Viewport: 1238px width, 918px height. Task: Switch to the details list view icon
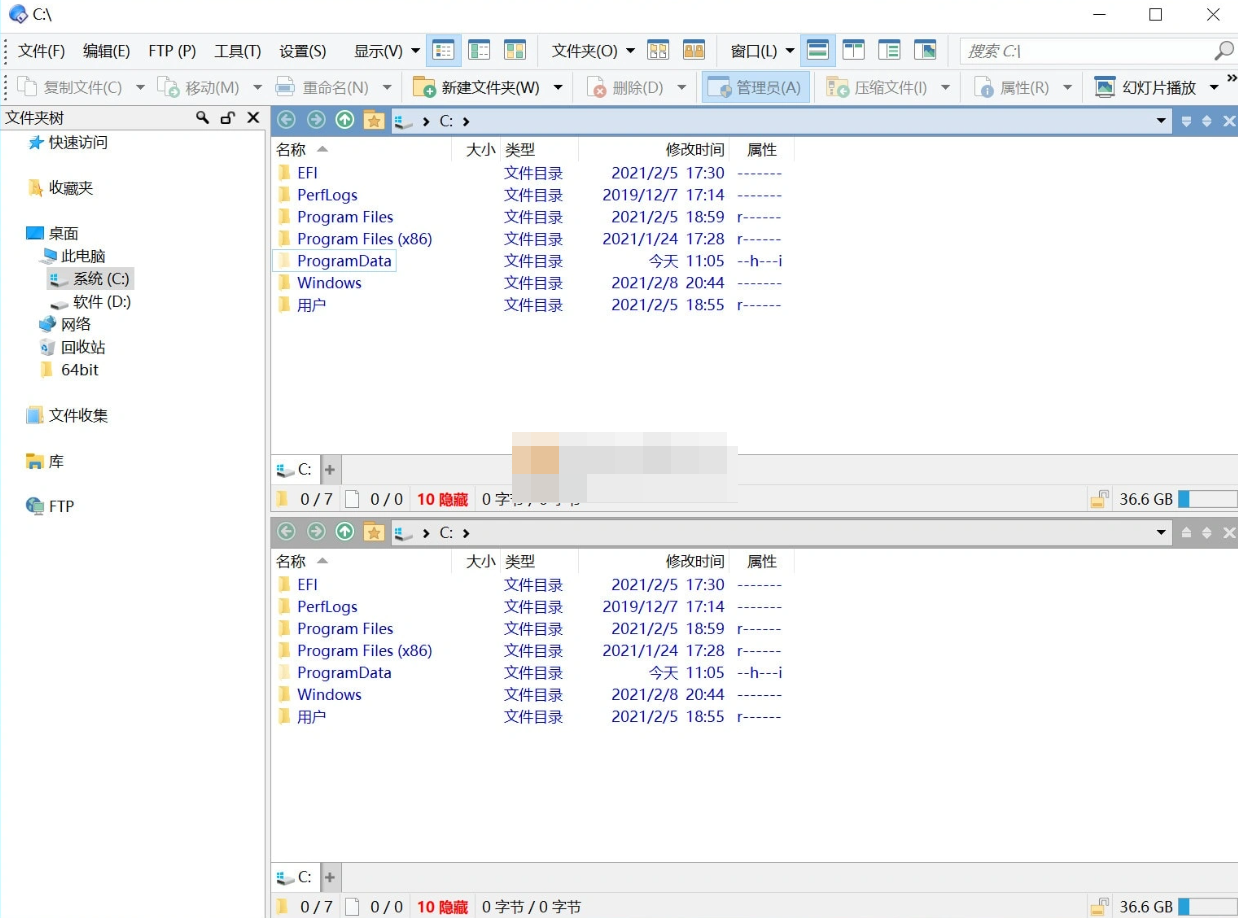pos(443,49)
